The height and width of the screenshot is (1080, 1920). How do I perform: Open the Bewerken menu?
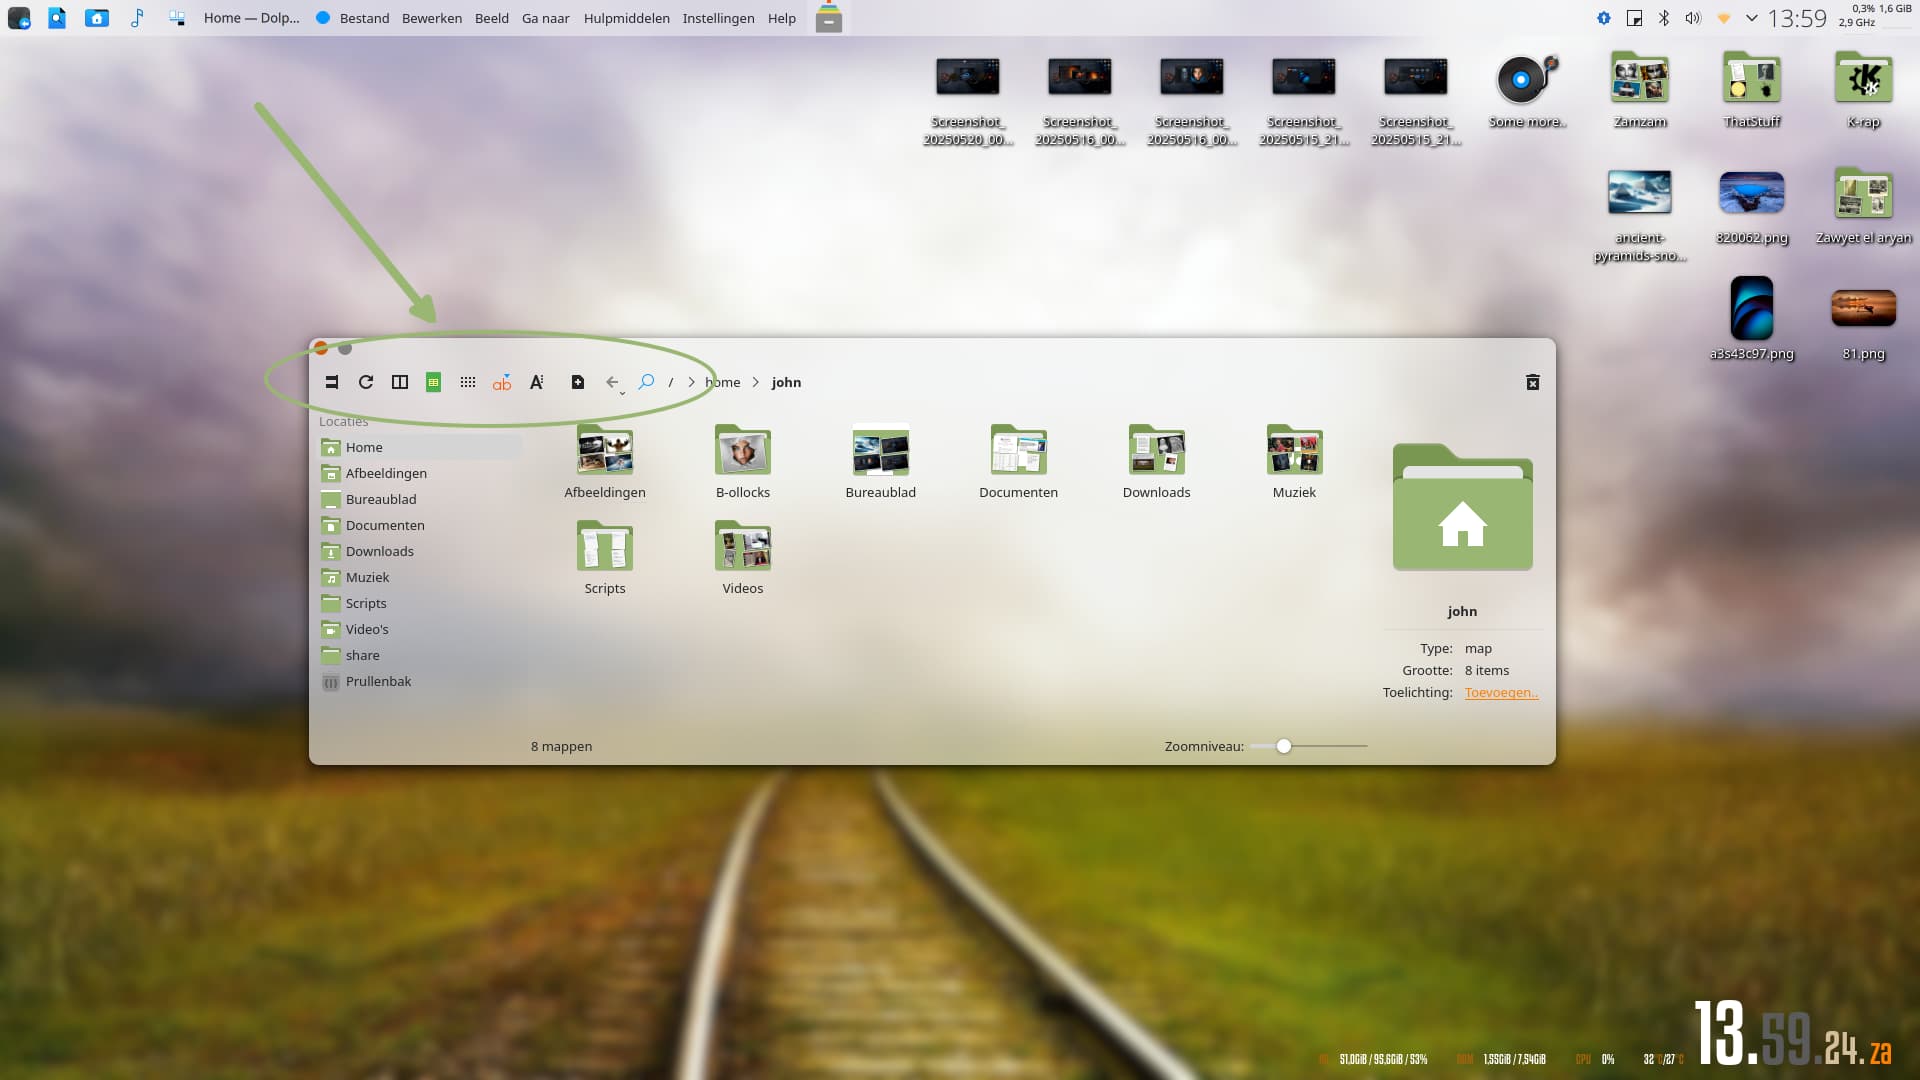[x=432, y=18]
